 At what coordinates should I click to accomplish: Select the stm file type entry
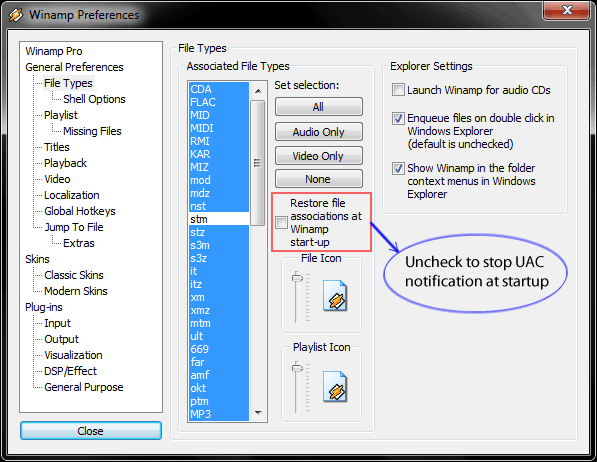[x=219, y=219]
